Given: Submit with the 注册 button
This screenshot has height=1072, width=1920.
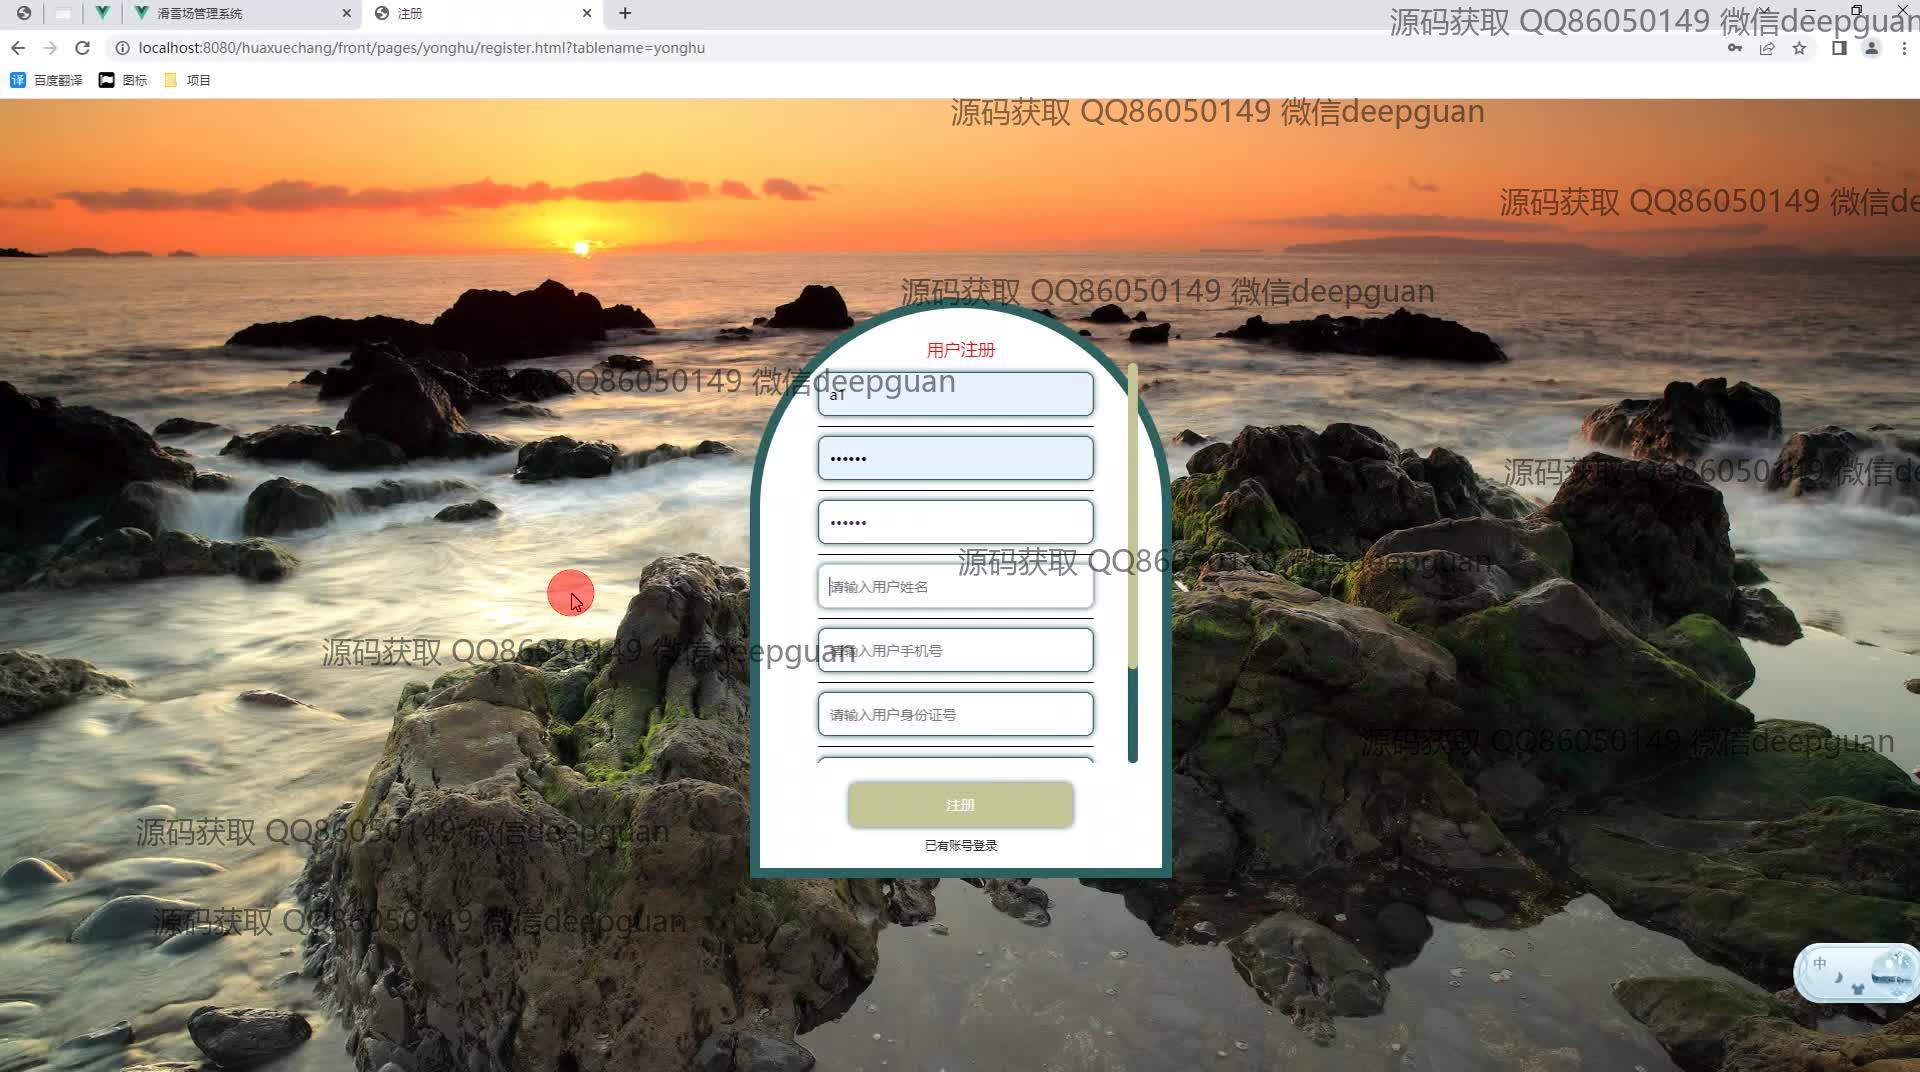Looking at the screenshot, I should click(x=960, y=805).
